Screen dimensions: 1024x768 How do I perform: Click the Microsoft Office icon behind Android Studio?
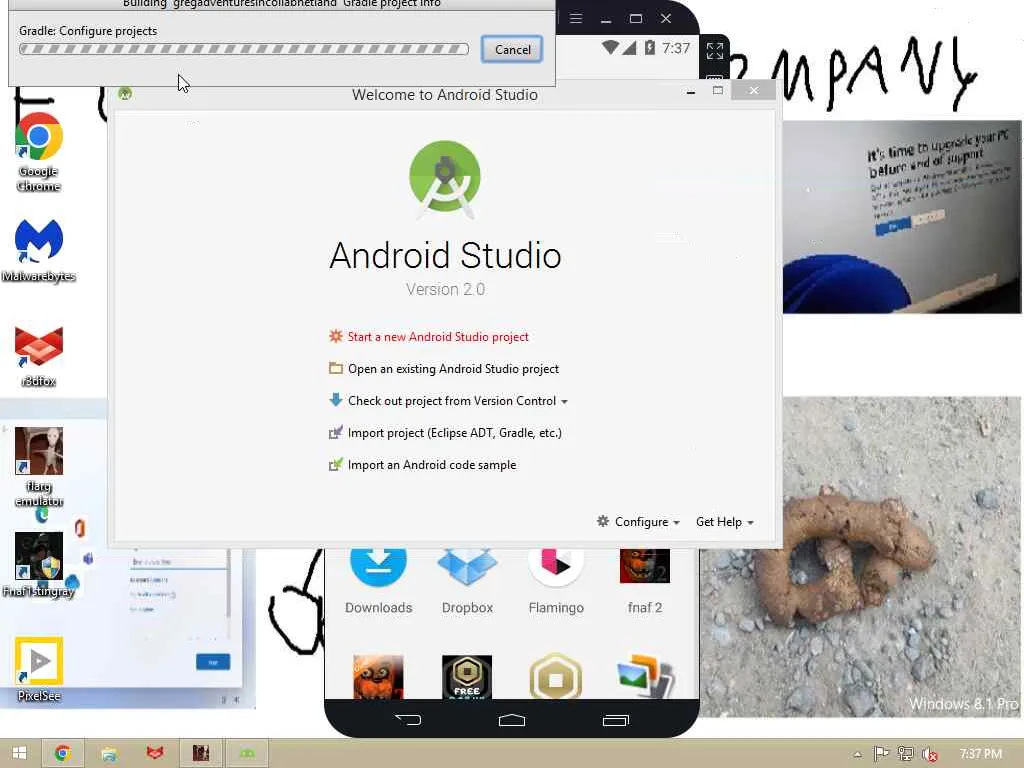(x=80, y=528)
